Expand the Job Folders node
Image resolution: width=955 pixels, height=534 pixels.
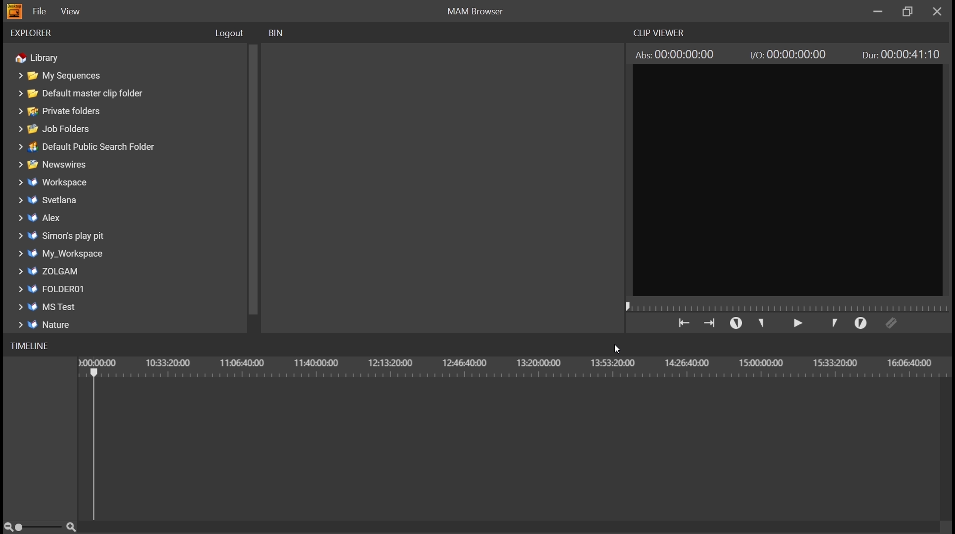coord(21,129)
